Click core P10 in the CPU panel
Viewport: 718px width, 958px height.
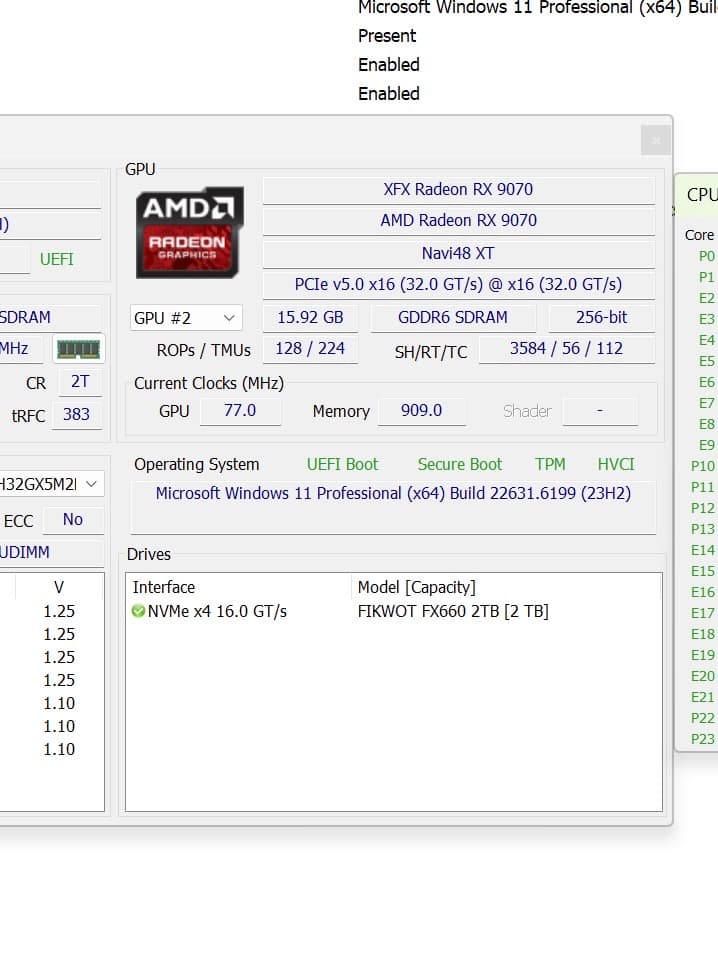(703, 466)
